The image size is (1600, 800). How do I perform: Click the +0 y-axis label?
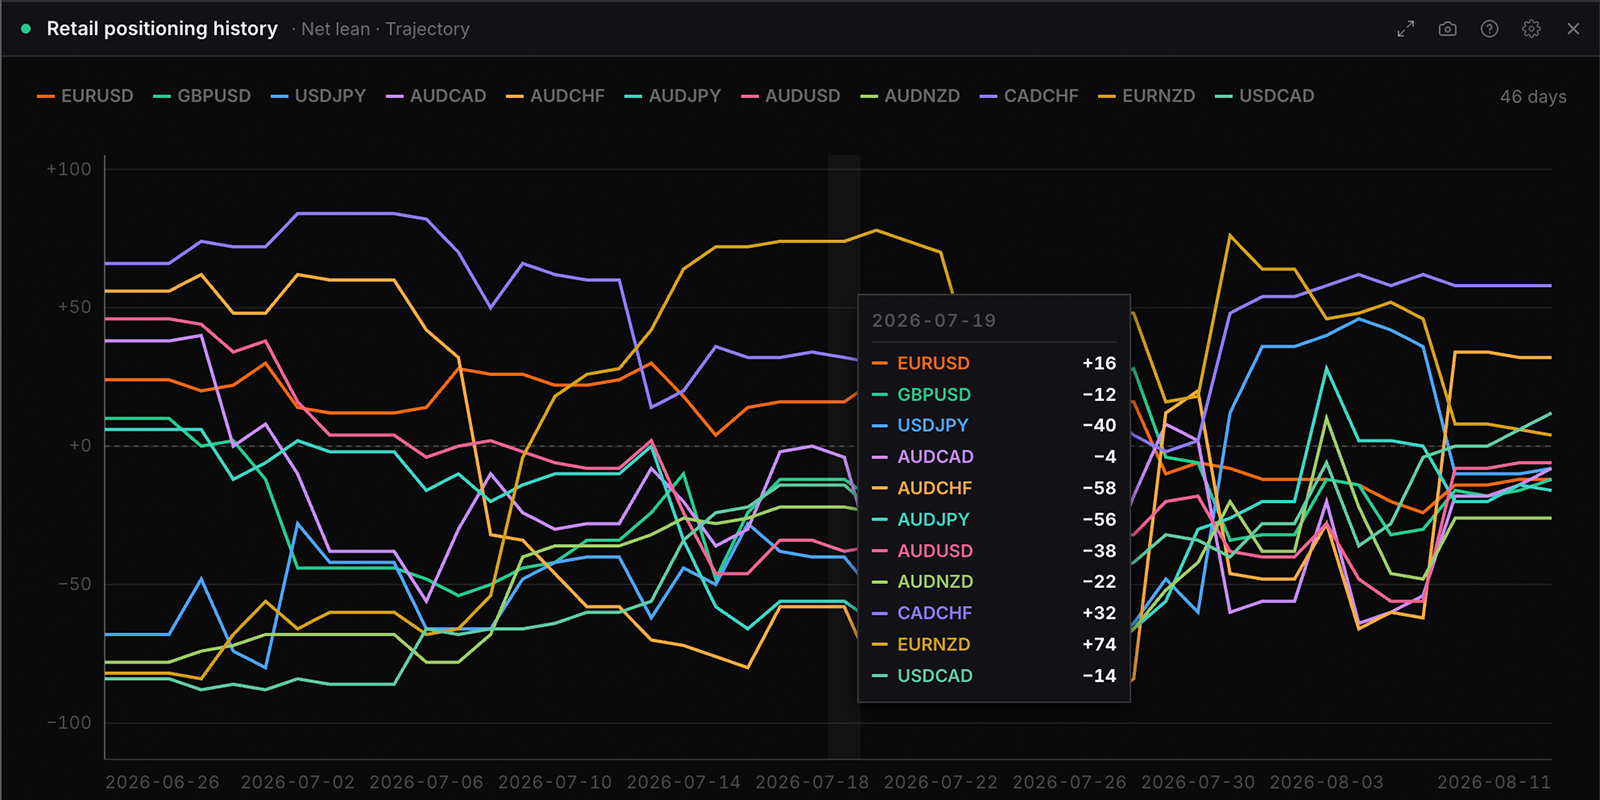80,445
